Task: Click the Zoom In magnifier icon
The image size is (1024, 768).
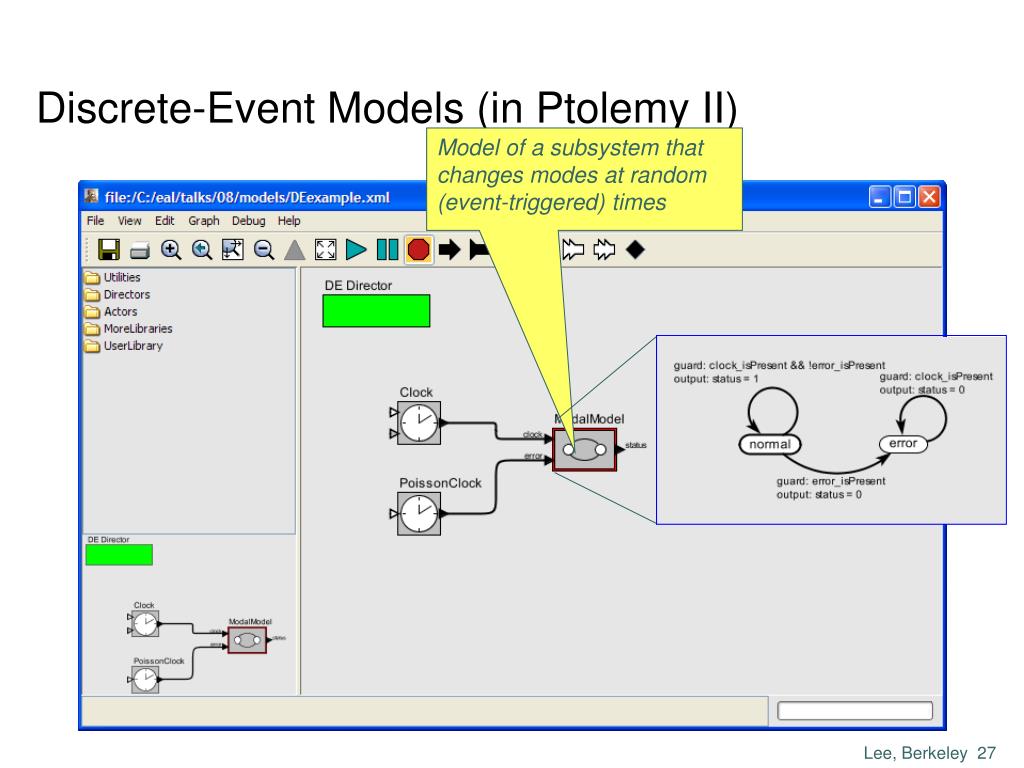Action: [171, 250]
